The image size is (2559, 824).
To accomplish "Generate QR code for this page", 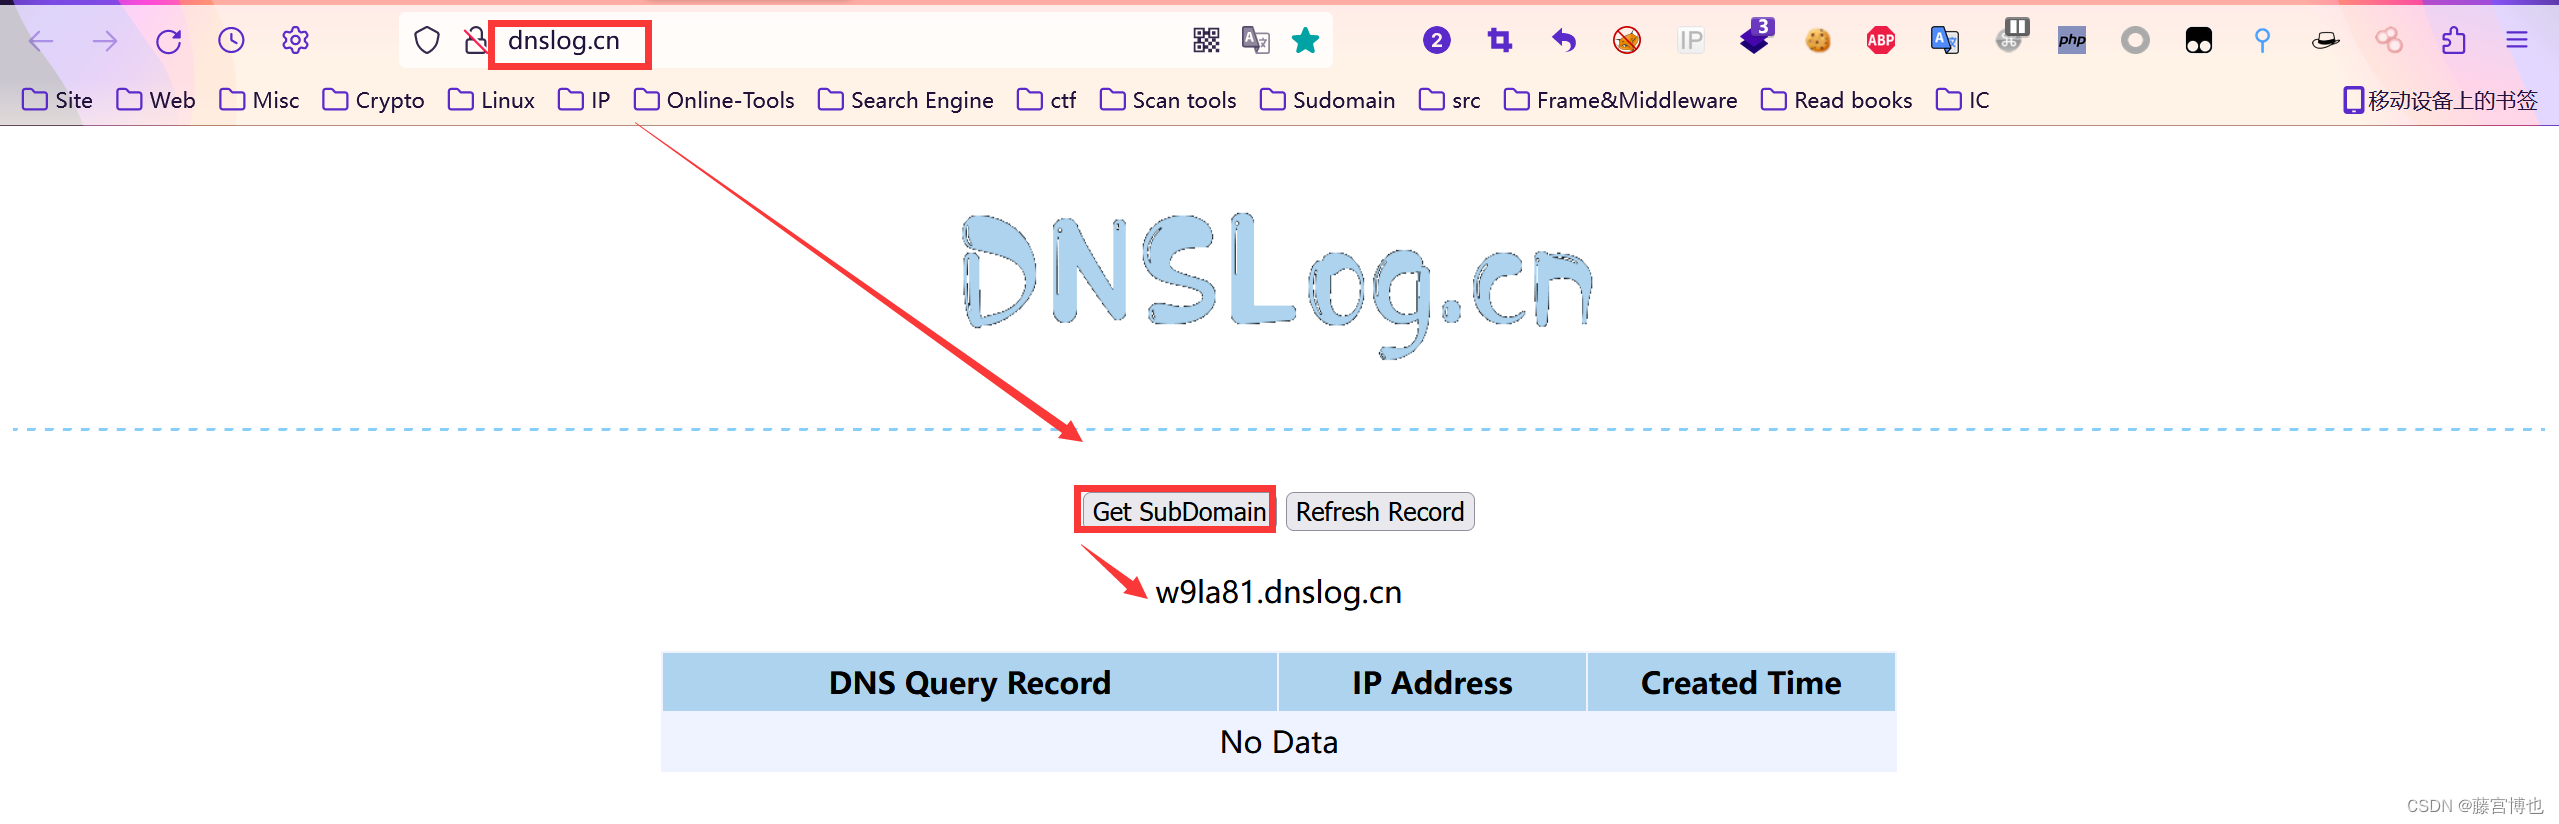I will [1206, 40].
